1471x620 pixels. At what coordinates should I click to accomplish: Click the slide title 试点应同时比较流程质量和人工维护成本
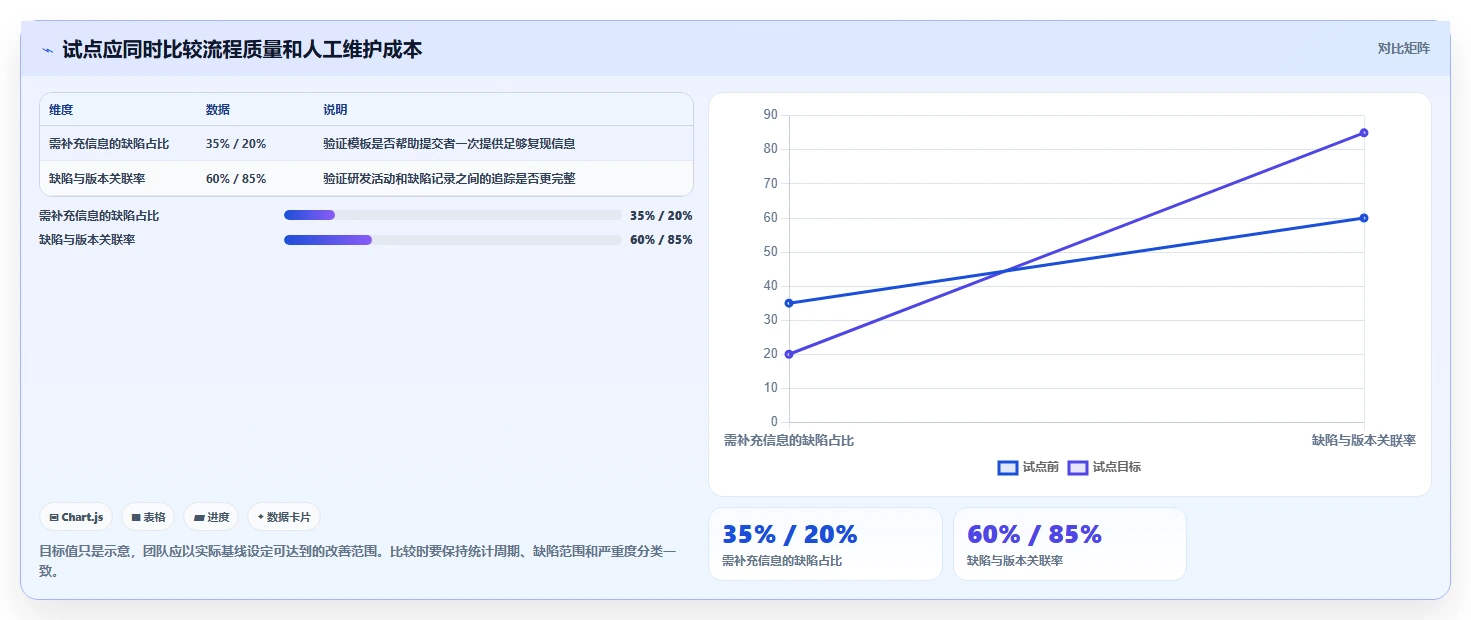click(x=242, y=49)
